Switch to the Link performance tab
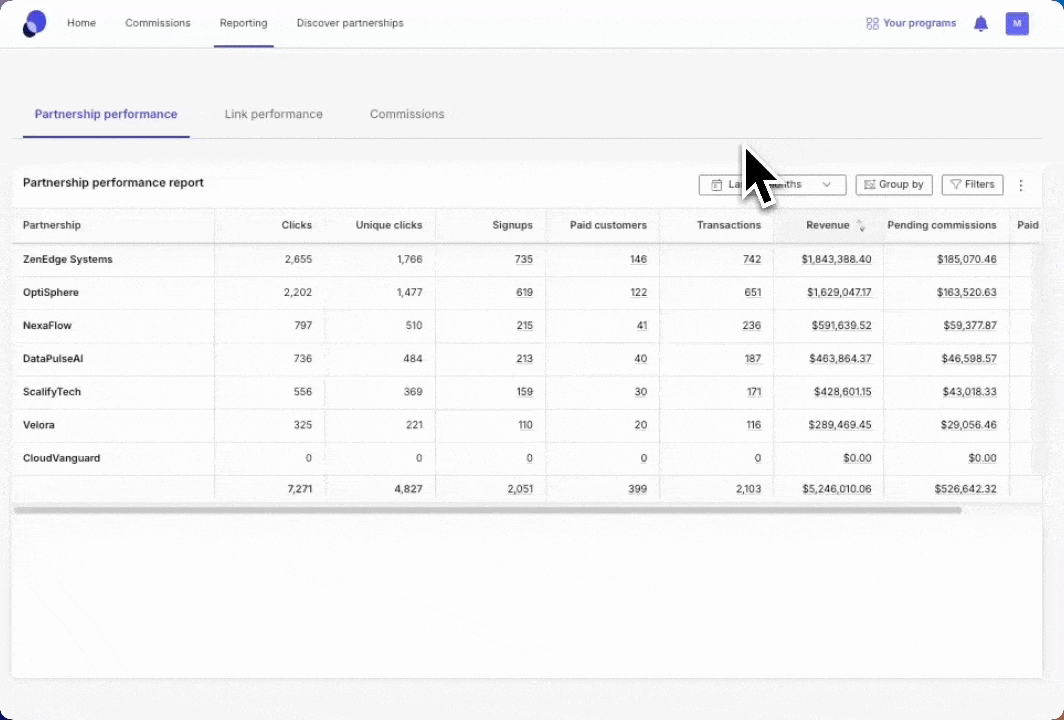 [273, 114]
